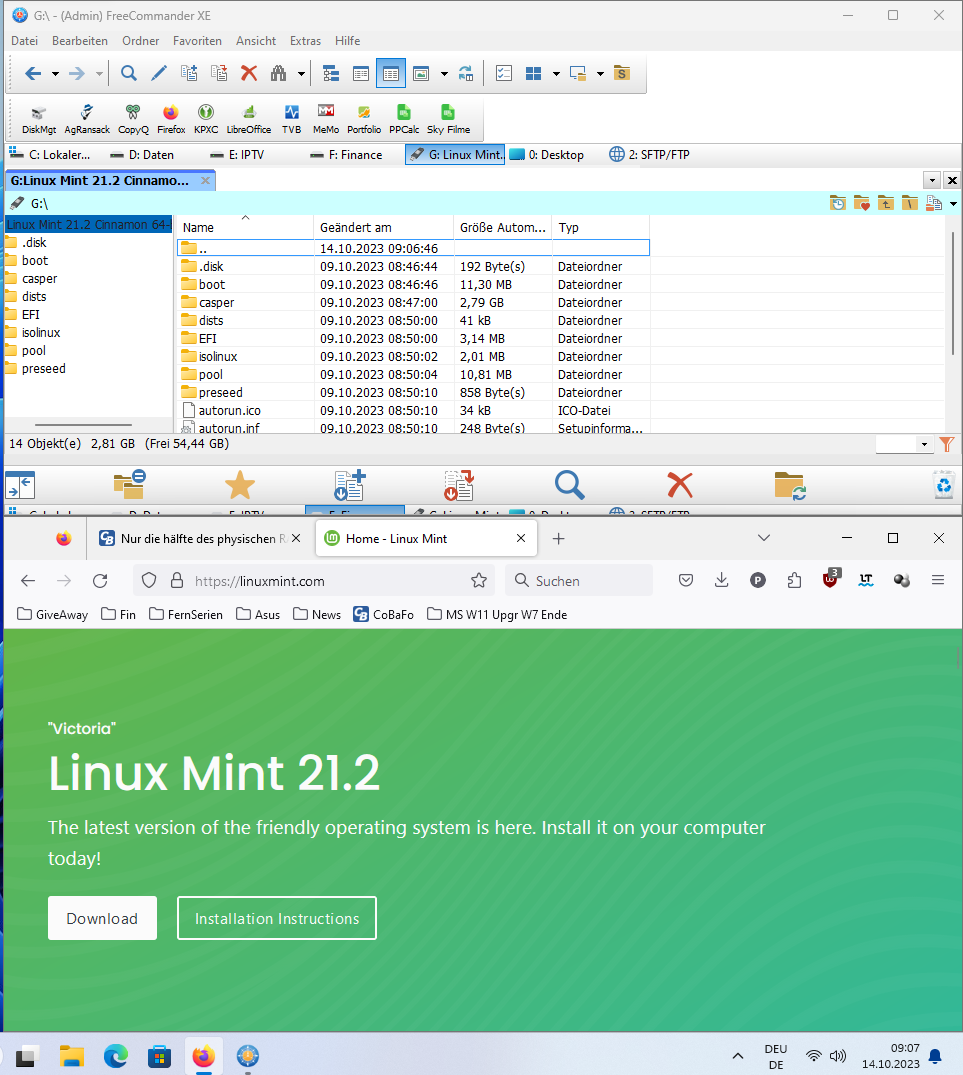Screen dimensions: 963x1075
Task: Launch CopyQ from favorites toolbar
Action: (x=133, y=119)
